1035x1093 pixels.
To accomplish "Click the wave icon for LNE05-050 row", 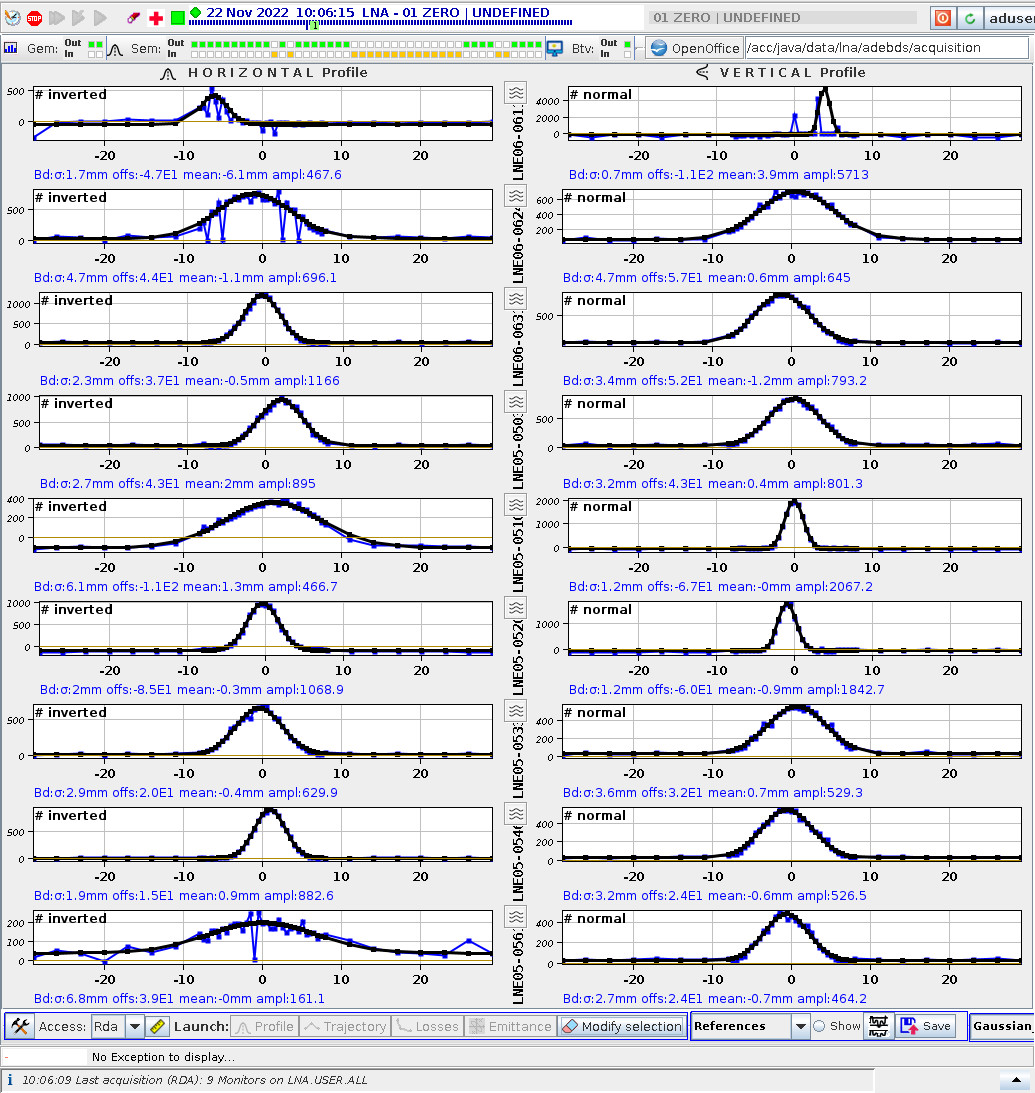I will 516,402.
